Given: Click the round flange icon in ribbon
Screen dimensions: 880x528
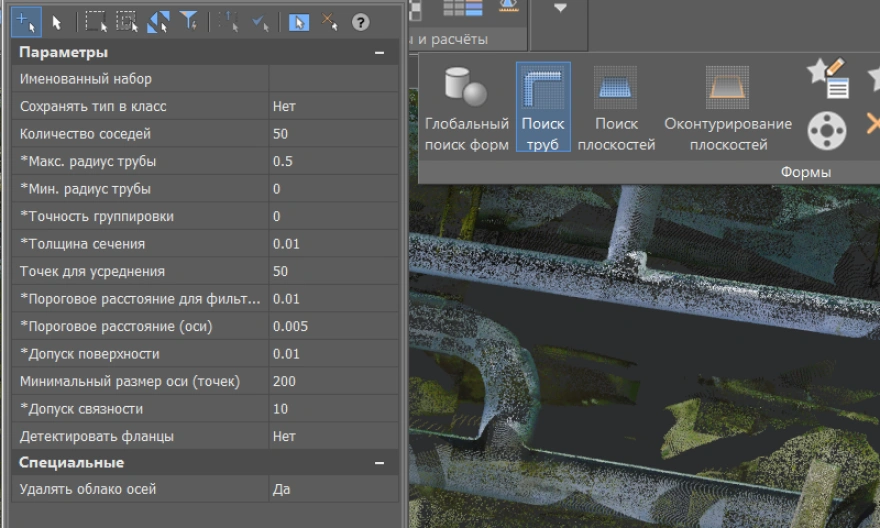Looking at the screenshot, I should click(x=827, y=130).
